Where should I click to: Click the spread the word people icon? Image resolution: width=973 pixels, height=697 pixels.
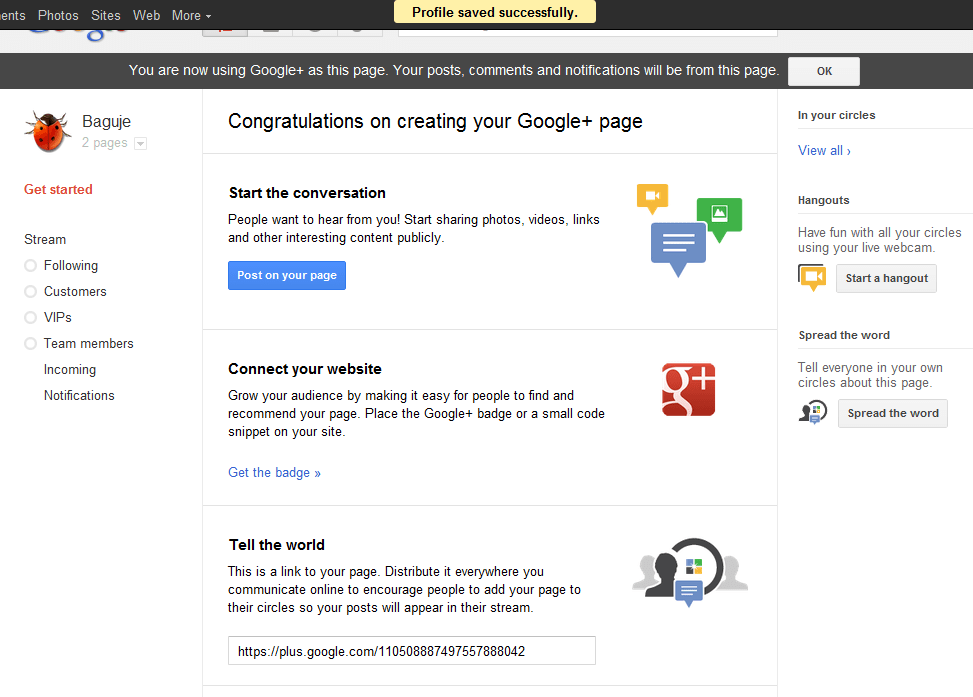point(813,413)
